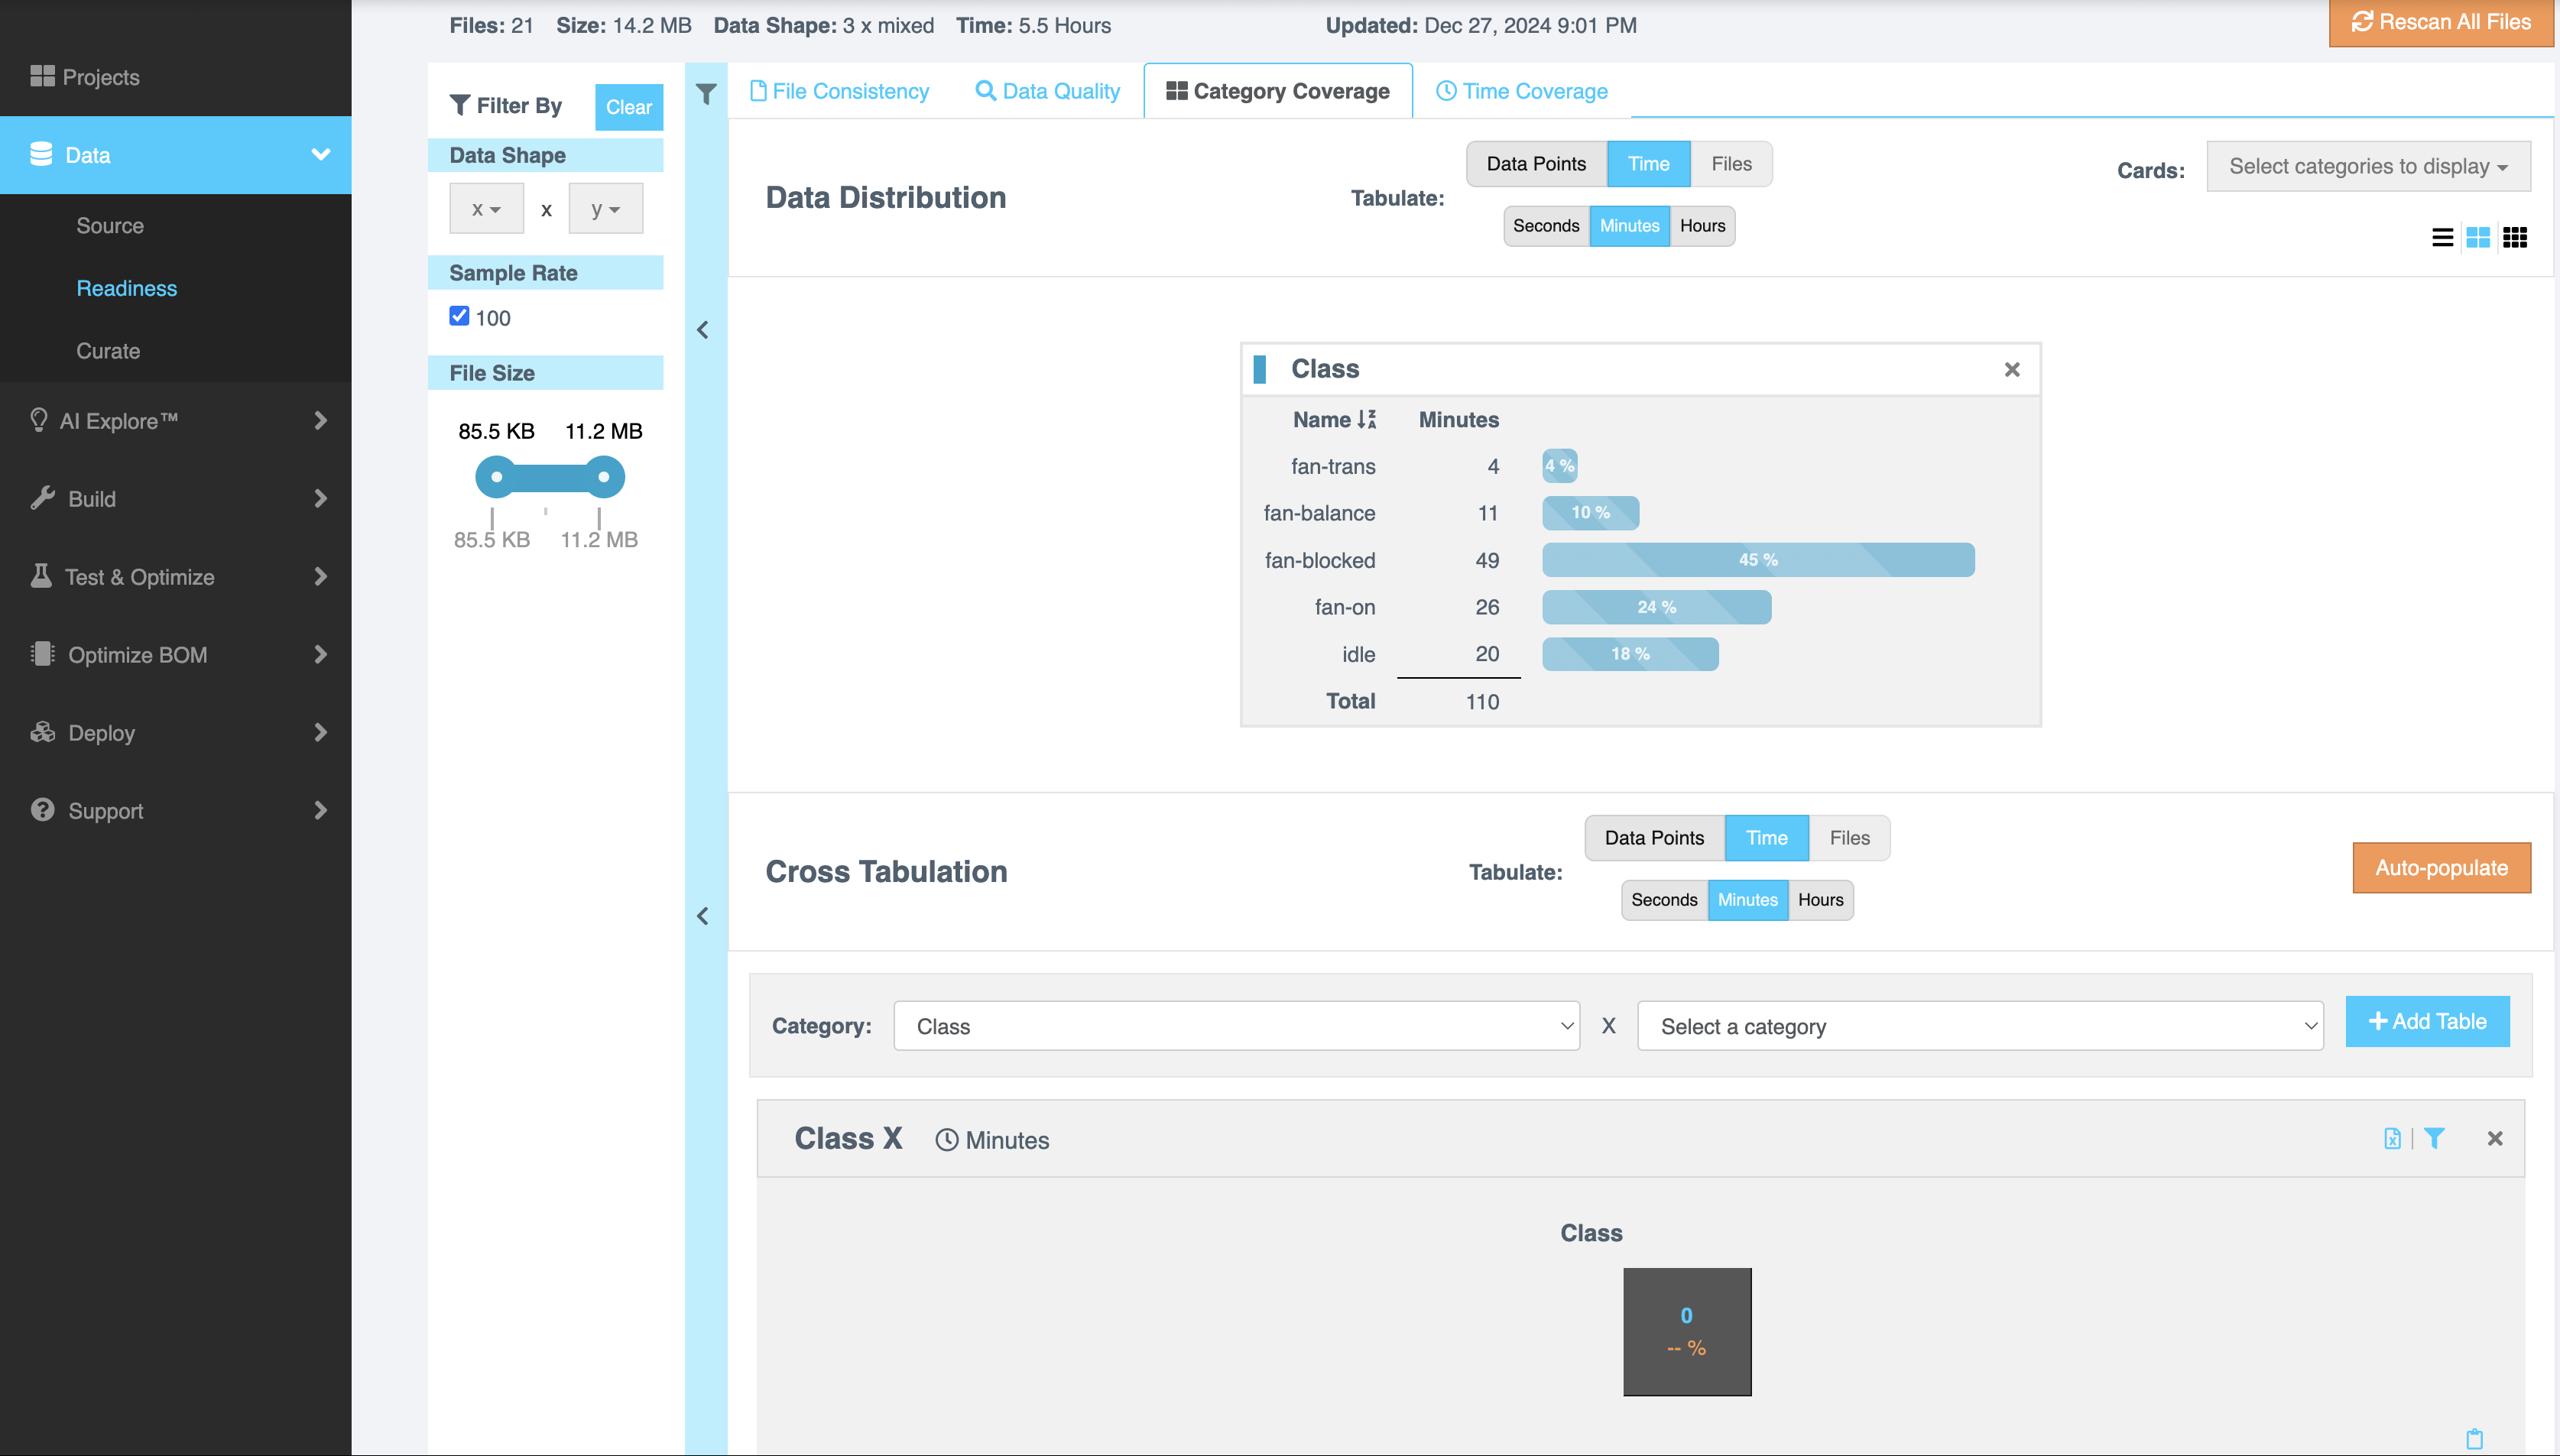2560x1456 pixels.
Task: Open the second Select a category dropdown
Action: coord(1980,1026)
